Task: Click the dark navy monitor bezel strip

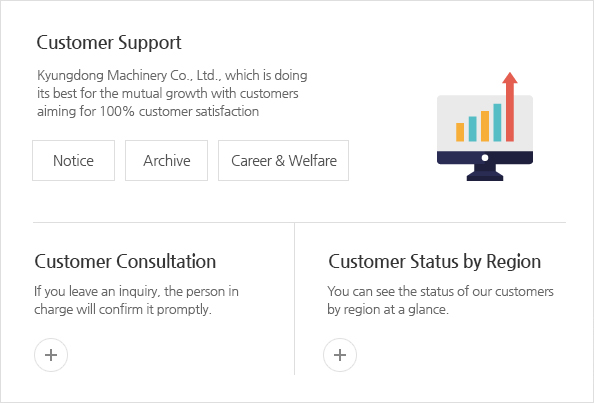Action: 485,158
